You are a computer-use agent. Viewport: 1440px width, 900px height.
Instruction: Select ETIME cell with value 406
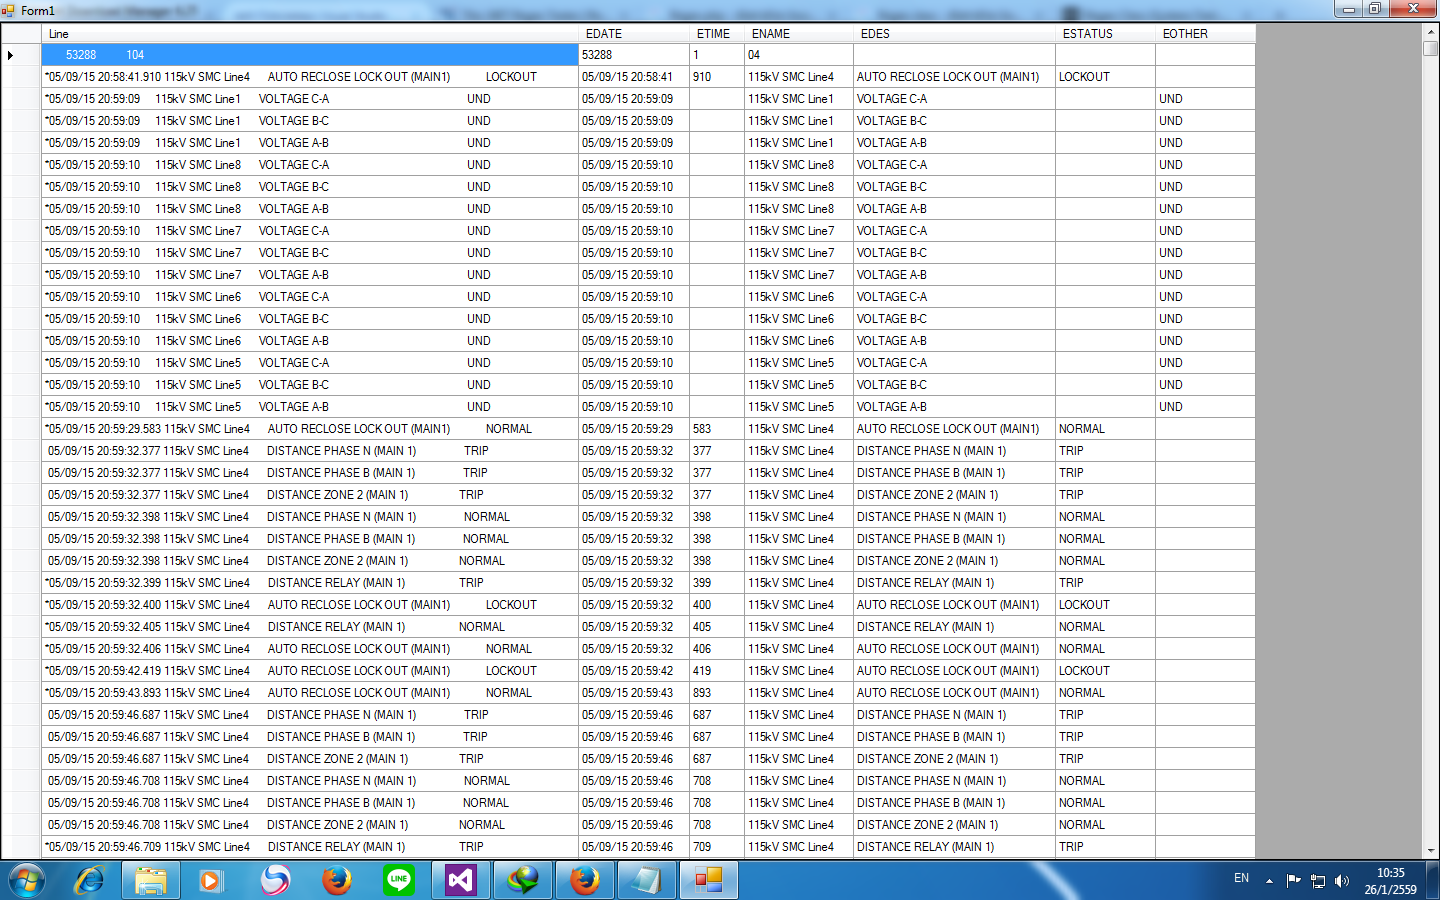point(717,649)
